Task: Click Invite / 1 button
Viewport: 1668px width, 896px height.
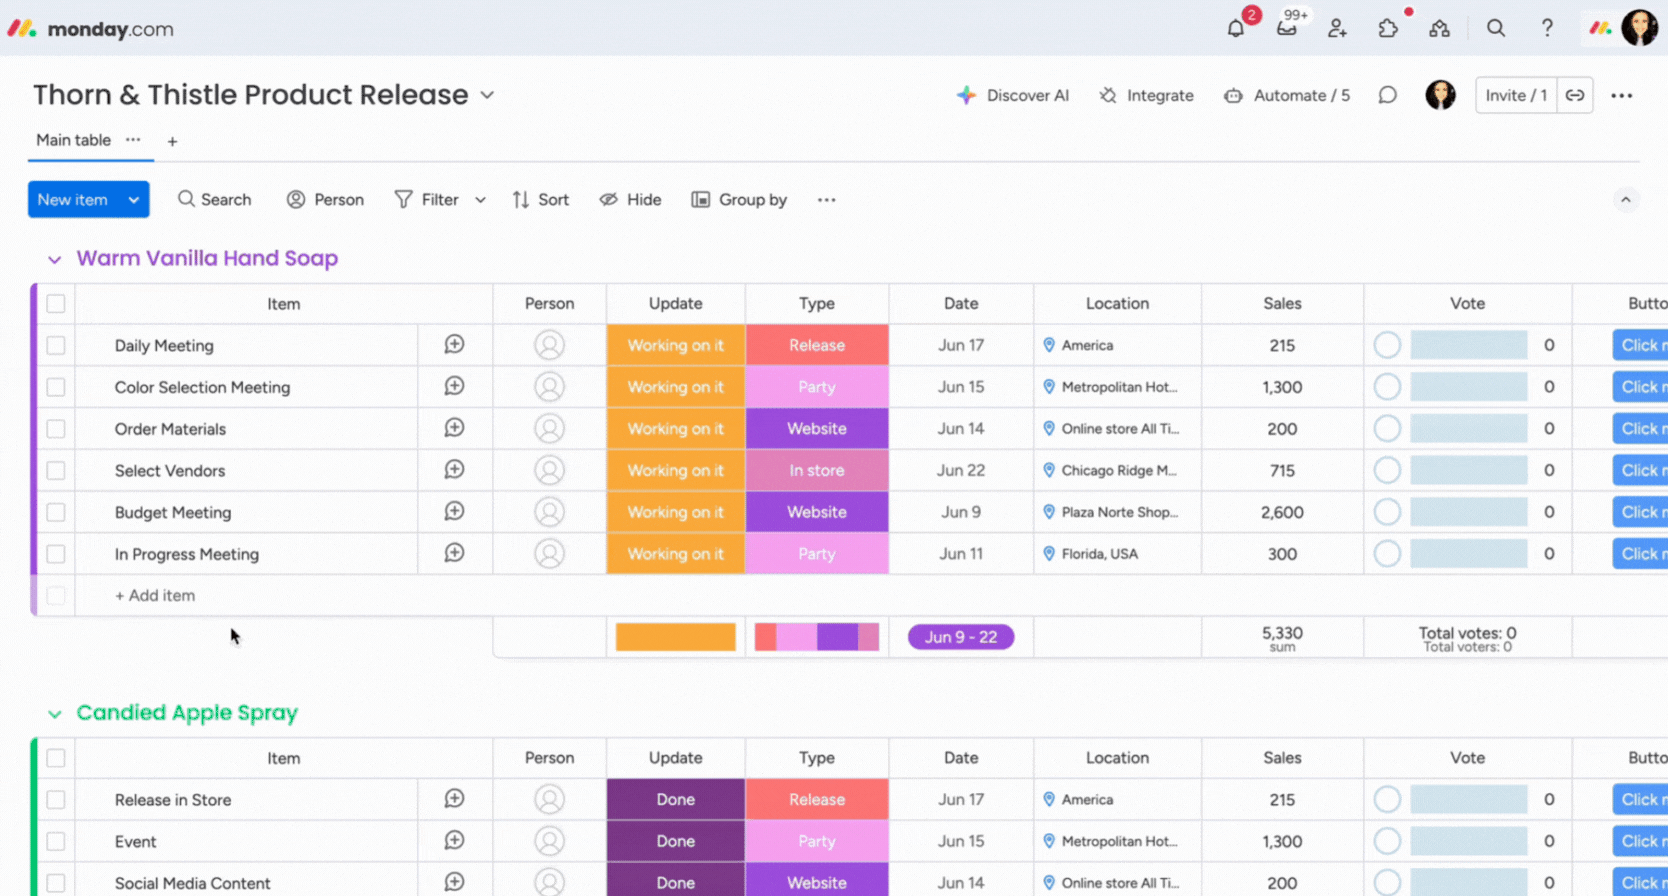Action: [1516, 95]
